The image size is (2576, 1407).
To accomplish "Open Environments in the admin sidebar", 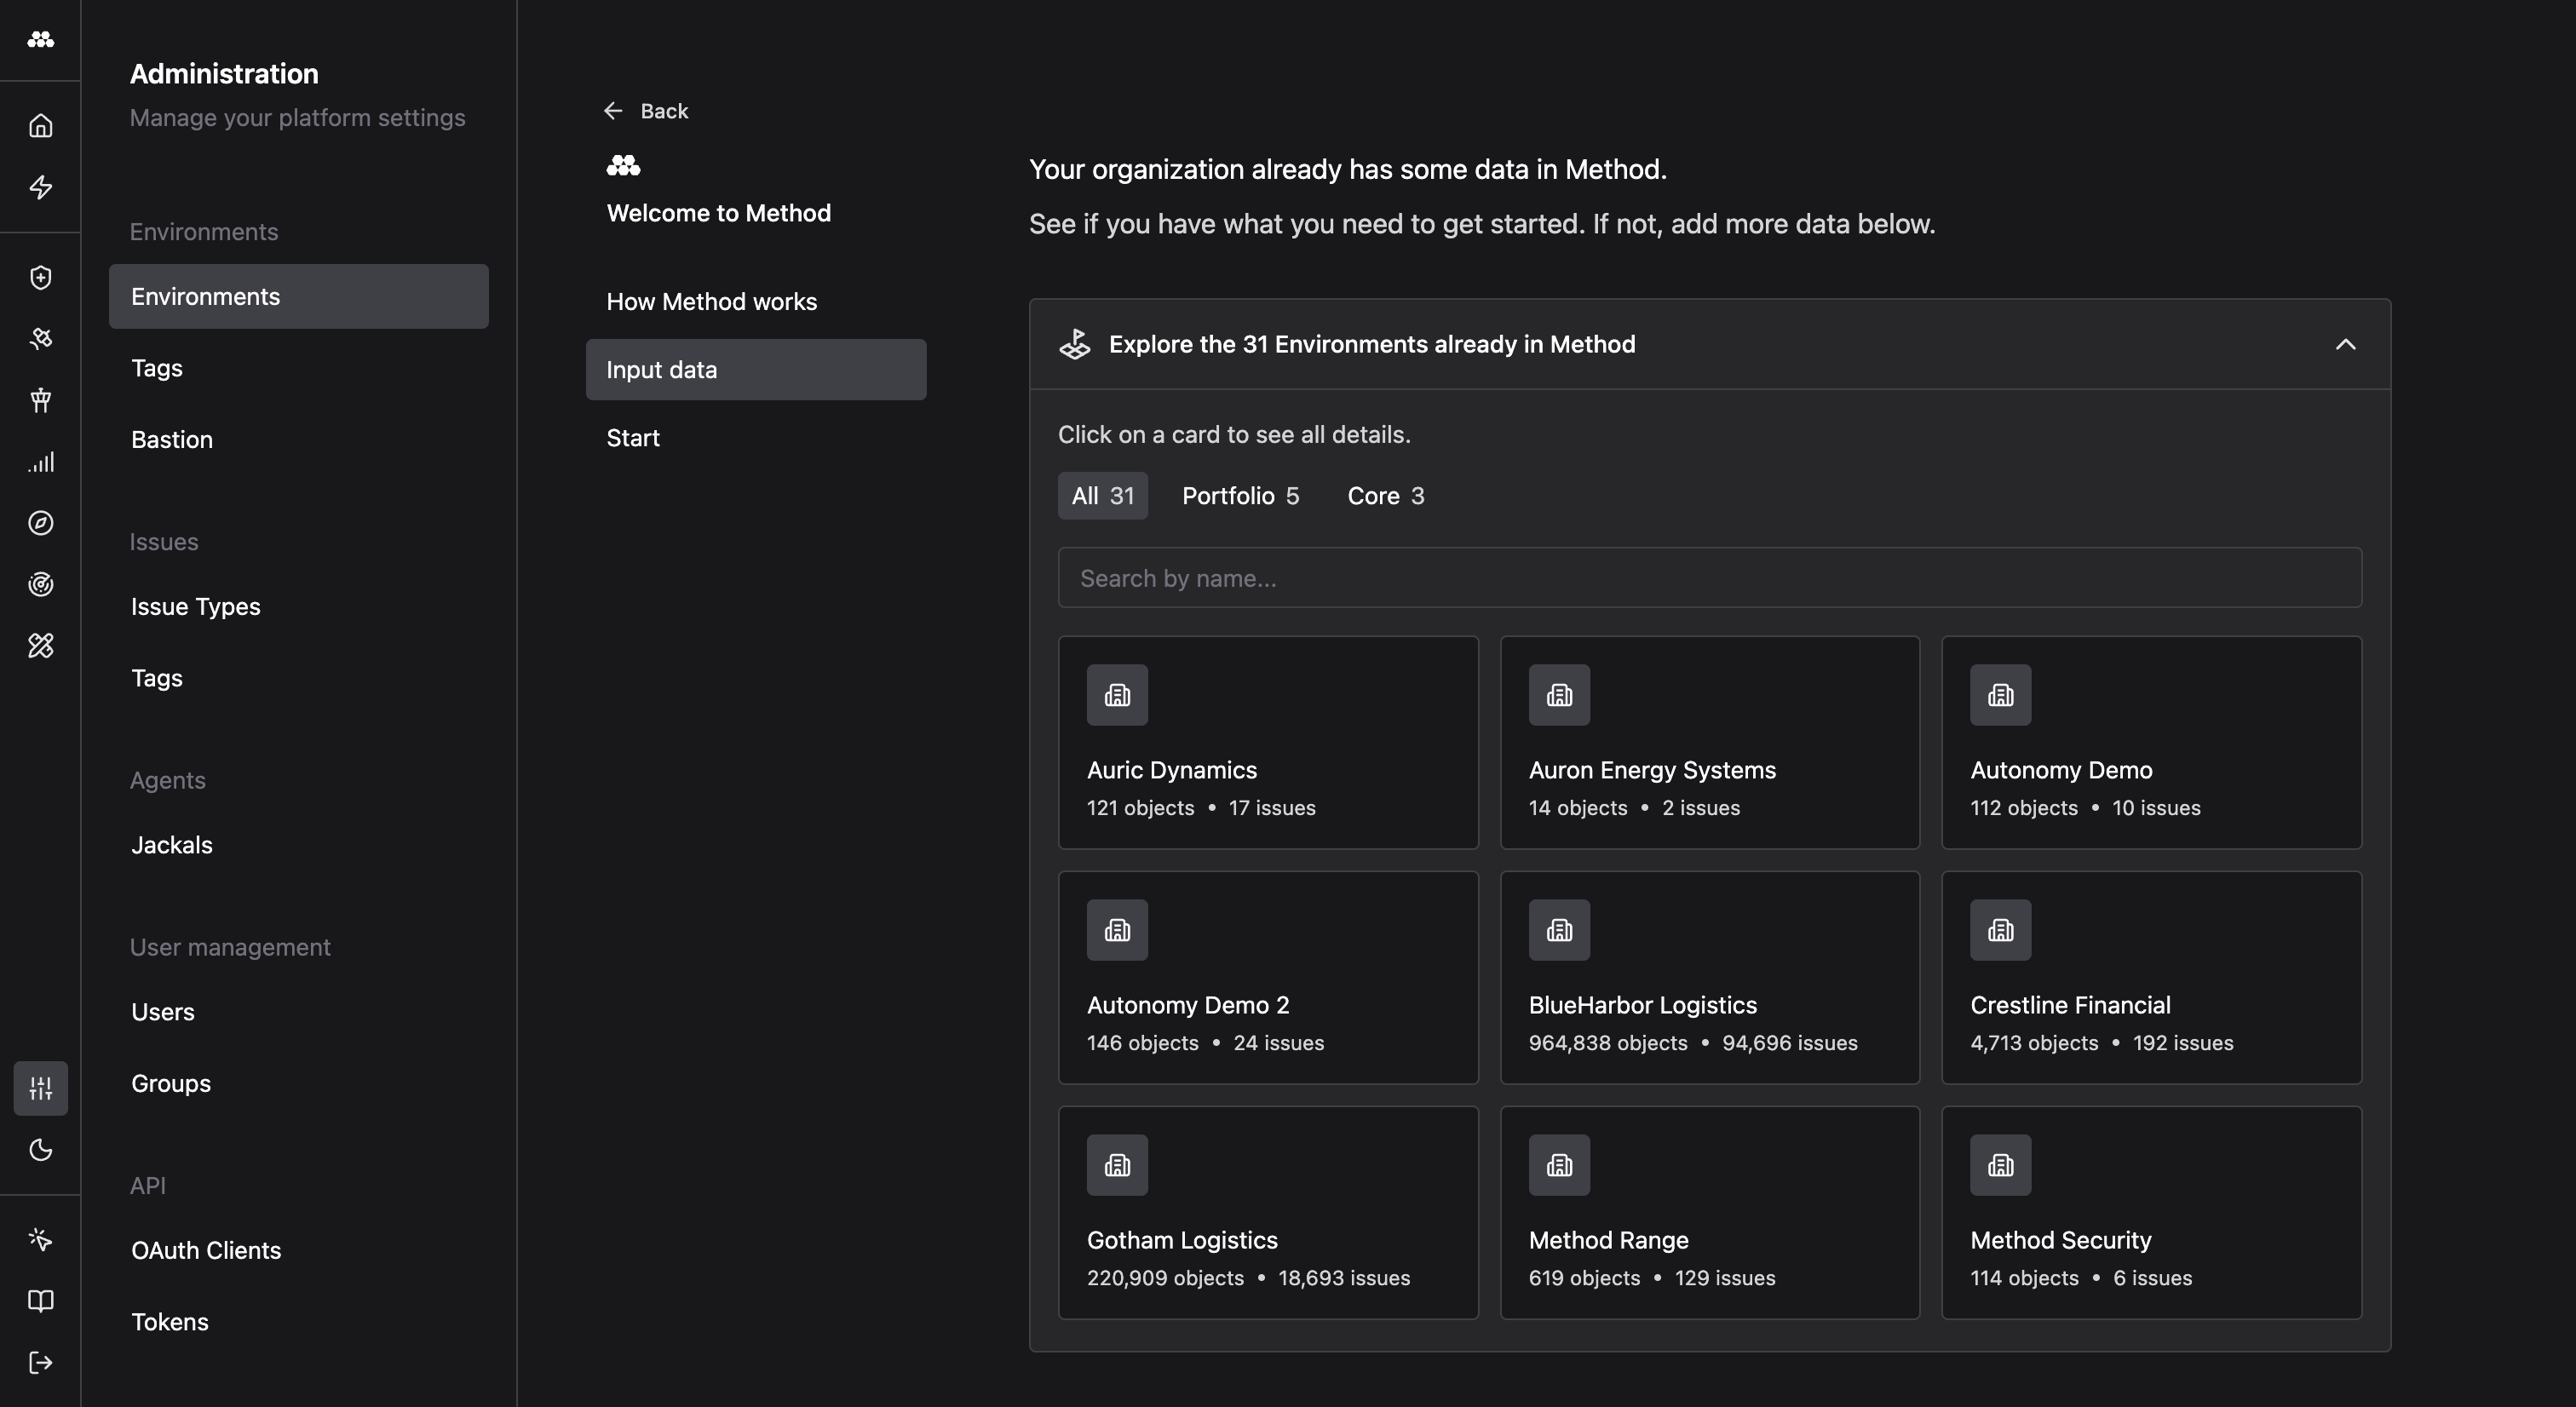I will pos(298,297).
